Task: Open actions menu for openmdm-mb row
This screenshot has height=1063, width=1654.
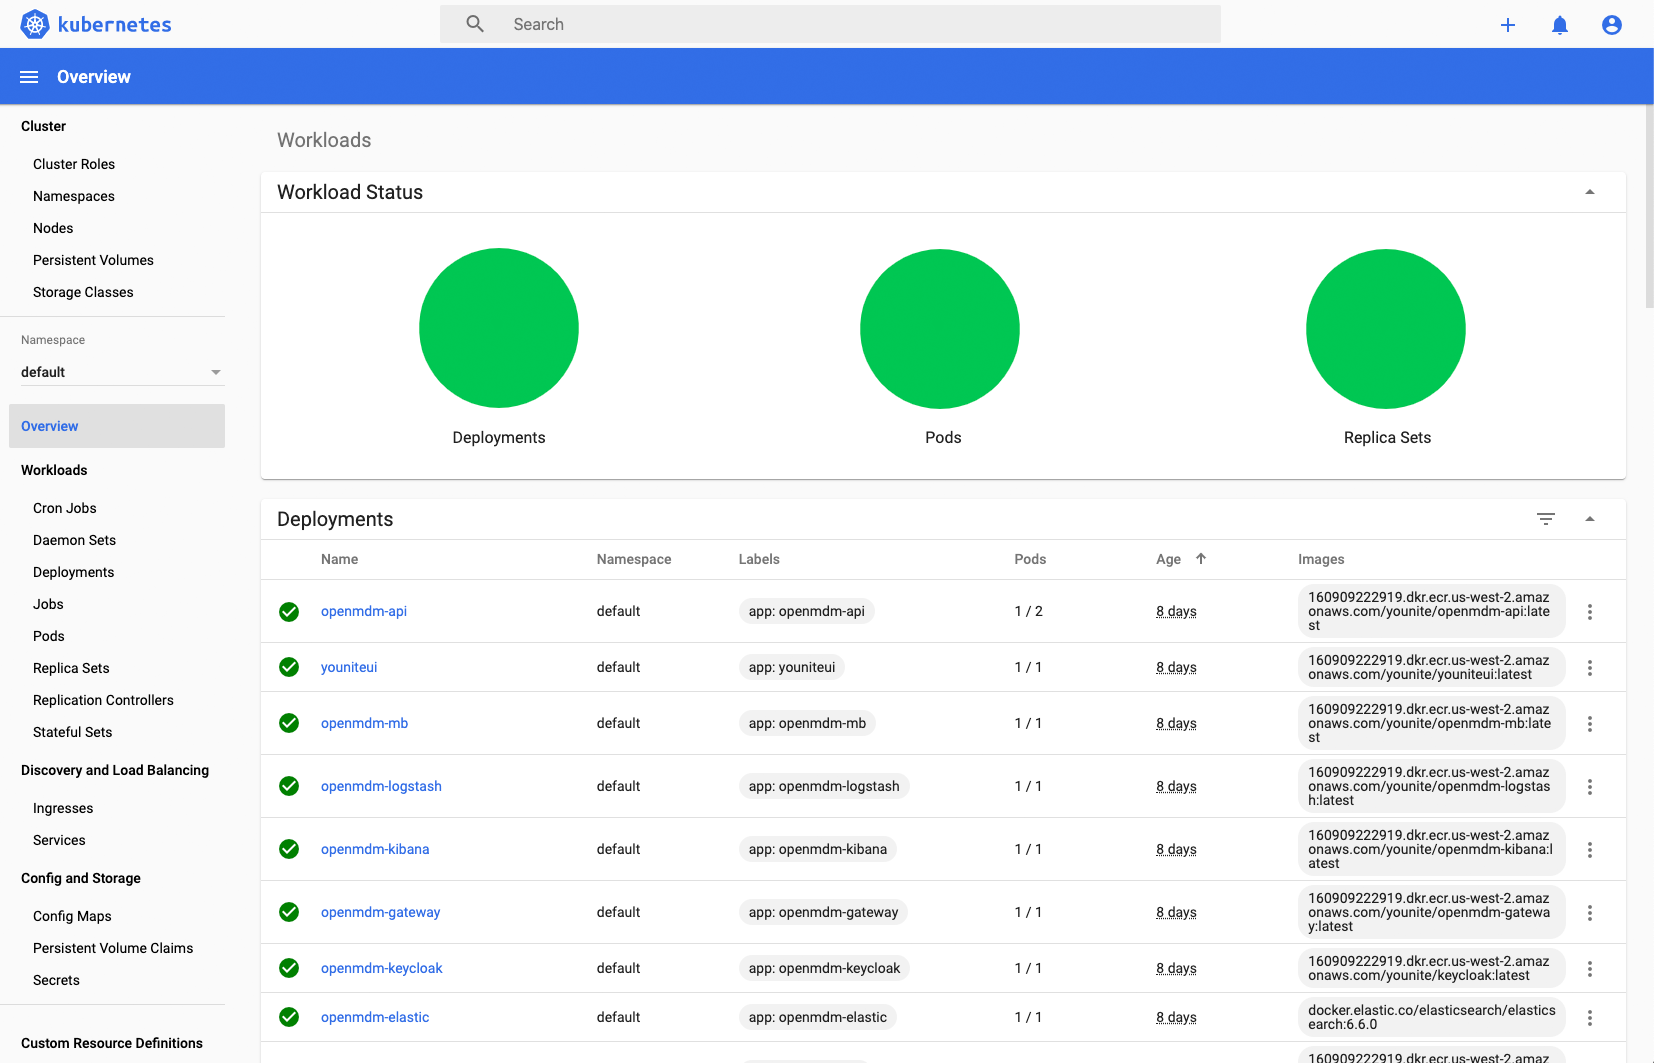Action: [1590, 723]
